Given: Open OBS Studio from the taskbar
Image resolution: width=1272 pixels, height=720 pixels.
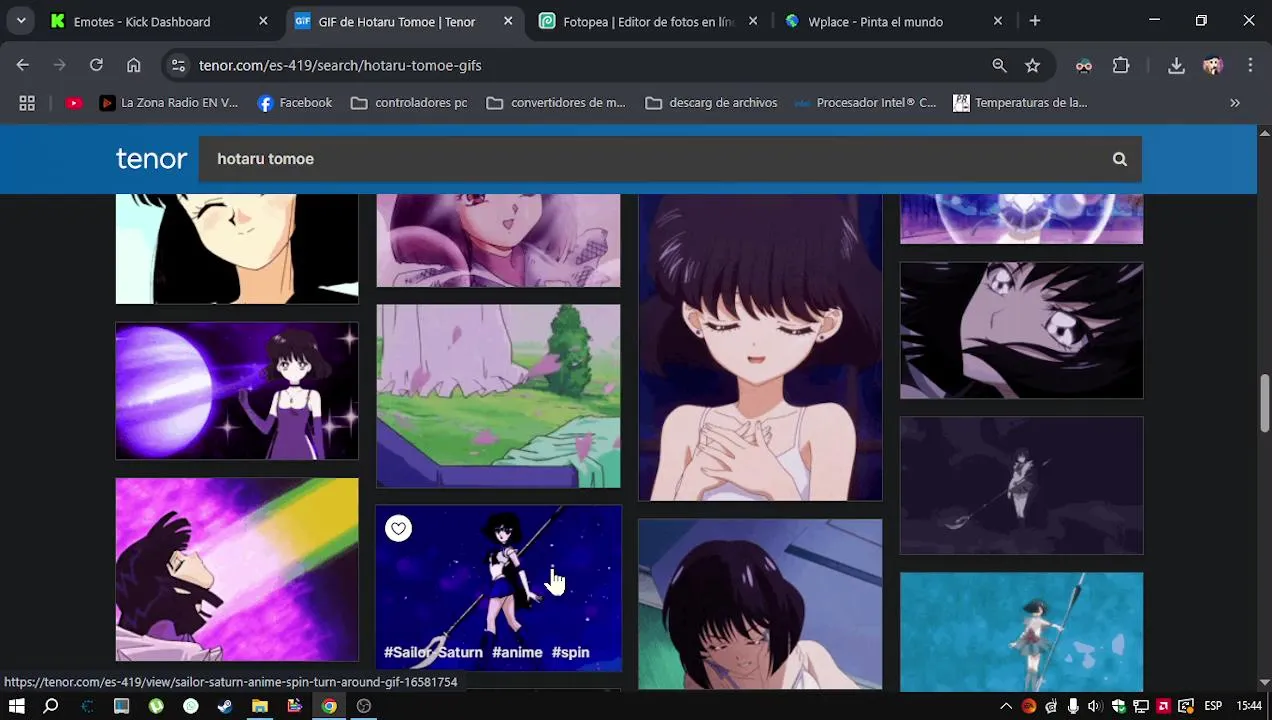Looking at the screenshot, I should coord(364,706).
